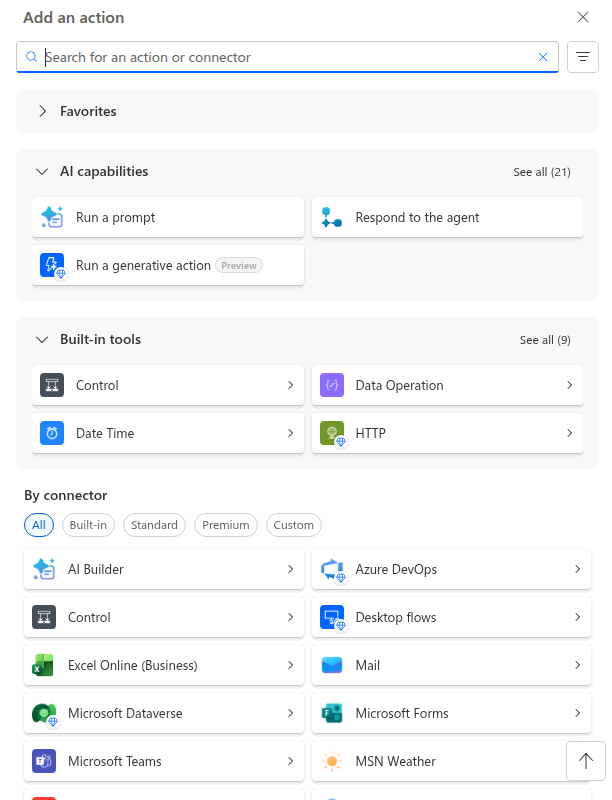The width and height of the screenshot is (612, 800).
Task: Open the Microsoft Teams label
Action: pos(115,761)
